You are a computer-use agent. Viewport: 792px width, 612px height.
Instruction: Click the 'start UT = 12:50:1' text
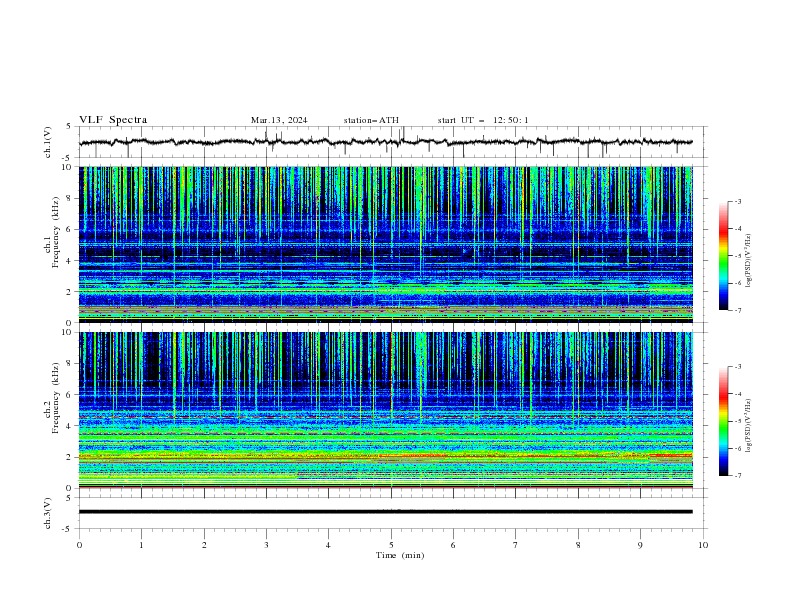(x=483, y=120)
